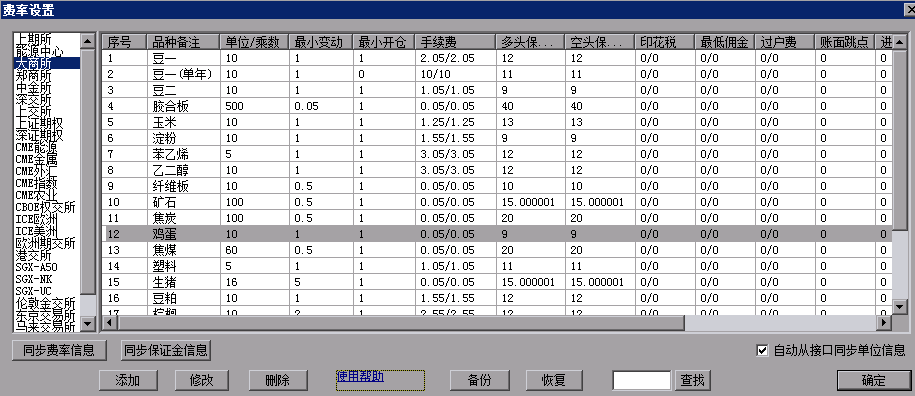Select the 苯乙烯 row in the table
The height and width of the screenshot is (396, 915).
(x=497, y=154)
